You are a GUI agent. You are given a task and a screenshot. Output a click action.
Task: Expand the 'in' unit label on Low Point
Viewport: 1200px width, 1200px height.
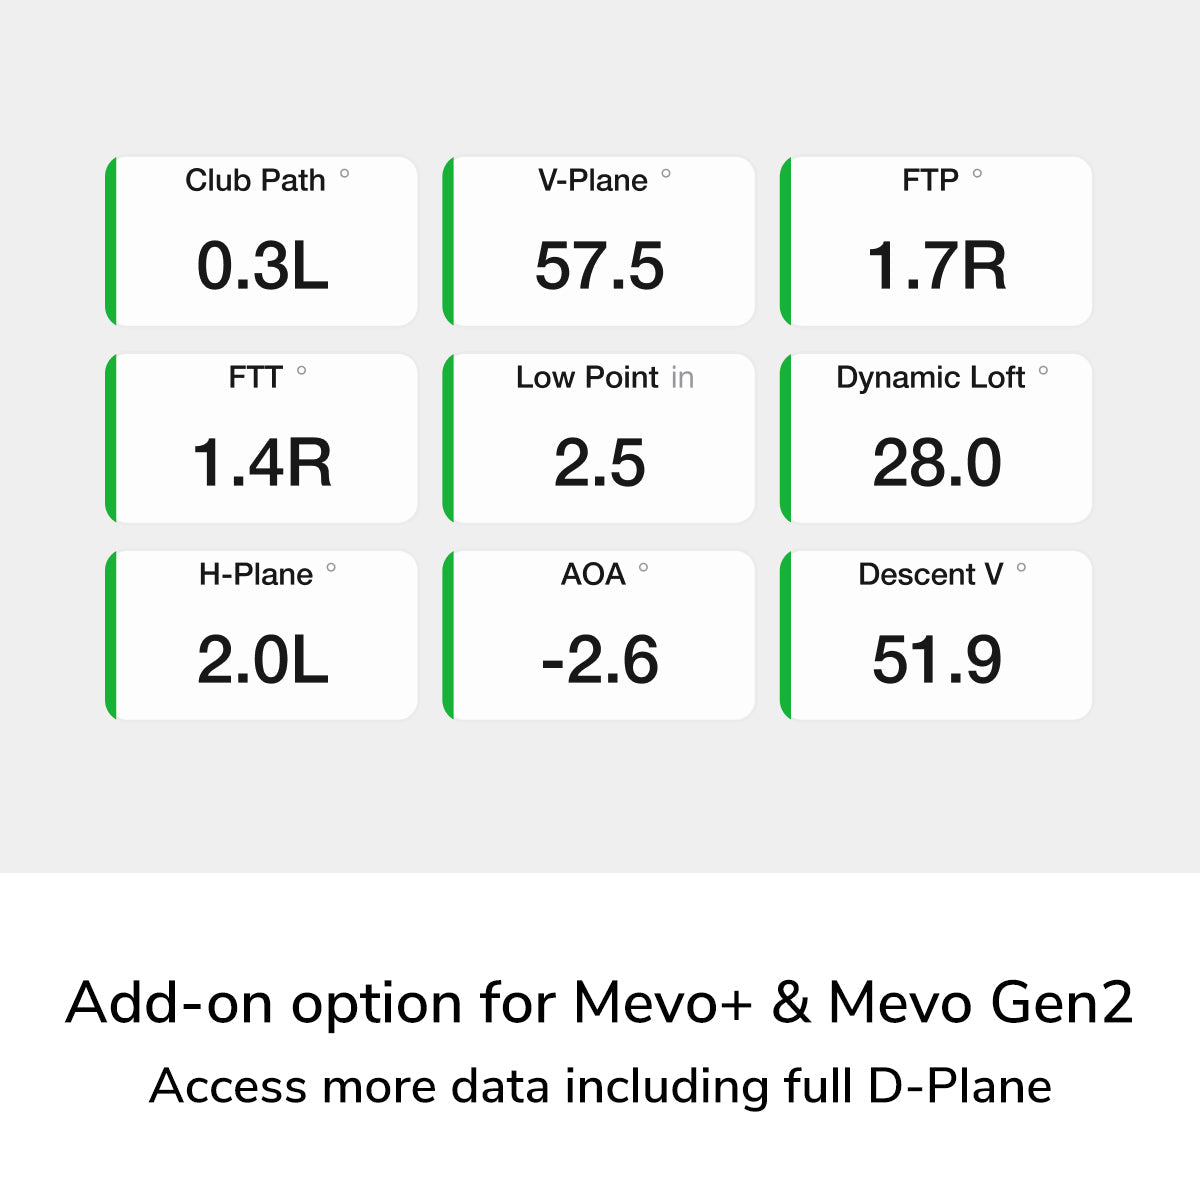[685, 378]
